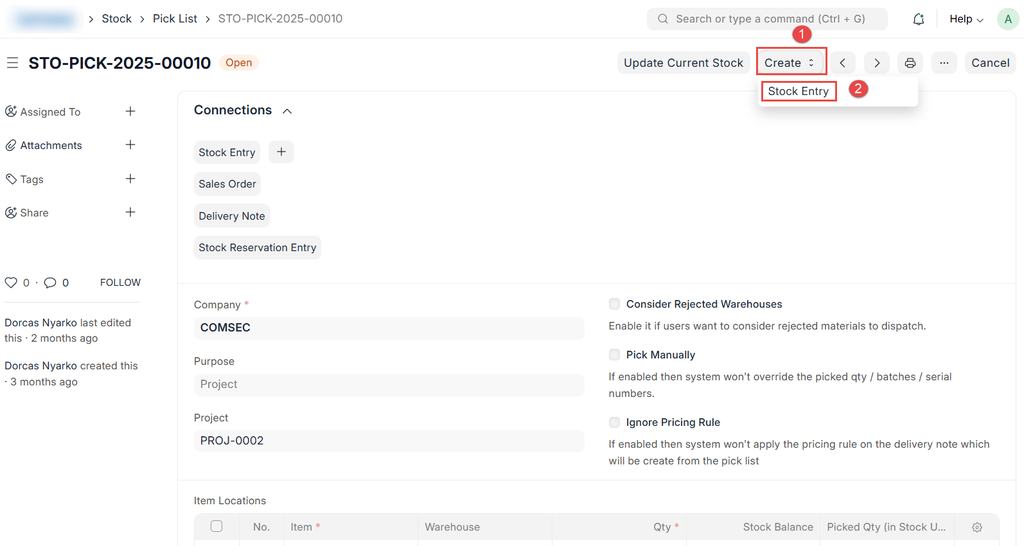Expand the Help dropdown menu
Viewport: 1024px width, 546px height.
point(966,19)
